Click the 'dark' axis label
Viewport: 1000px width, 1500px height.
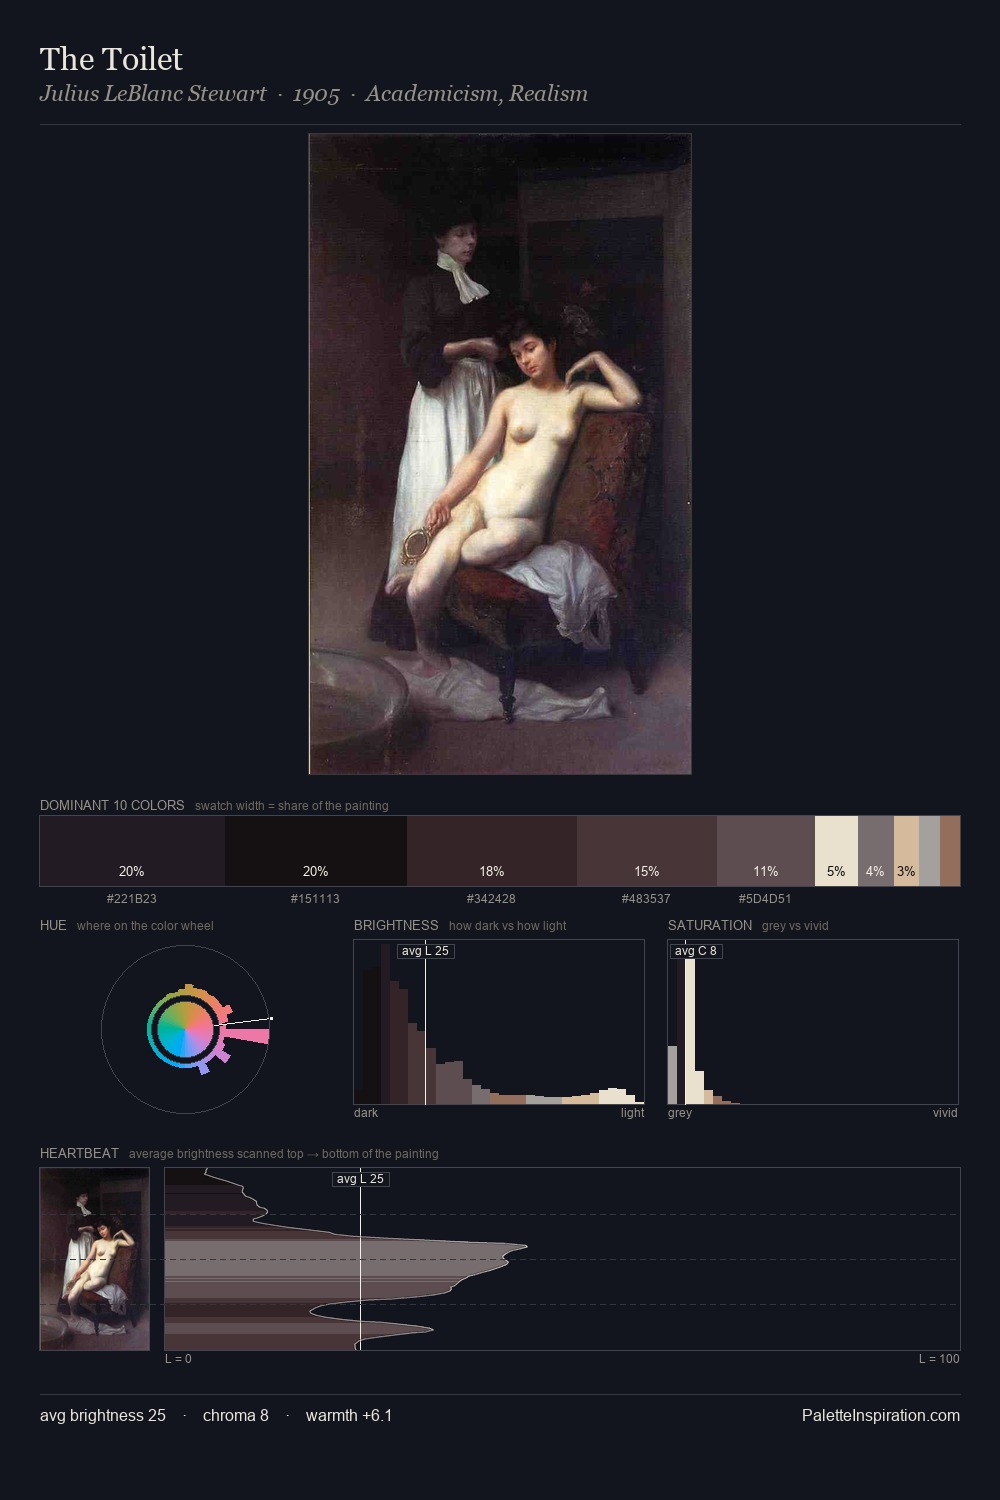(x=366, y=1113)
